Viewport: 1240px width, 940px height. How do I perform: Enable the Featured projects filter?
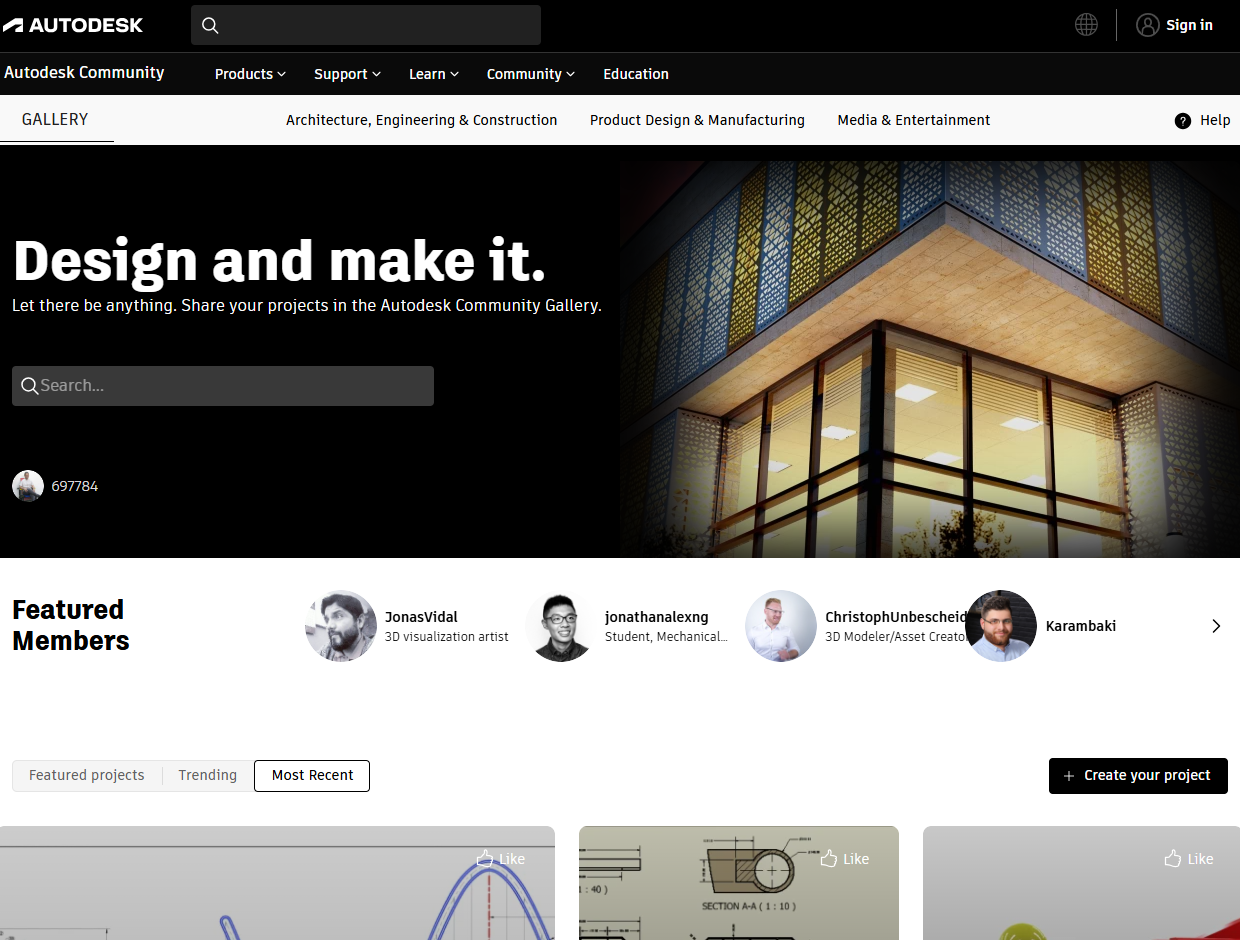tap(86, 774)
